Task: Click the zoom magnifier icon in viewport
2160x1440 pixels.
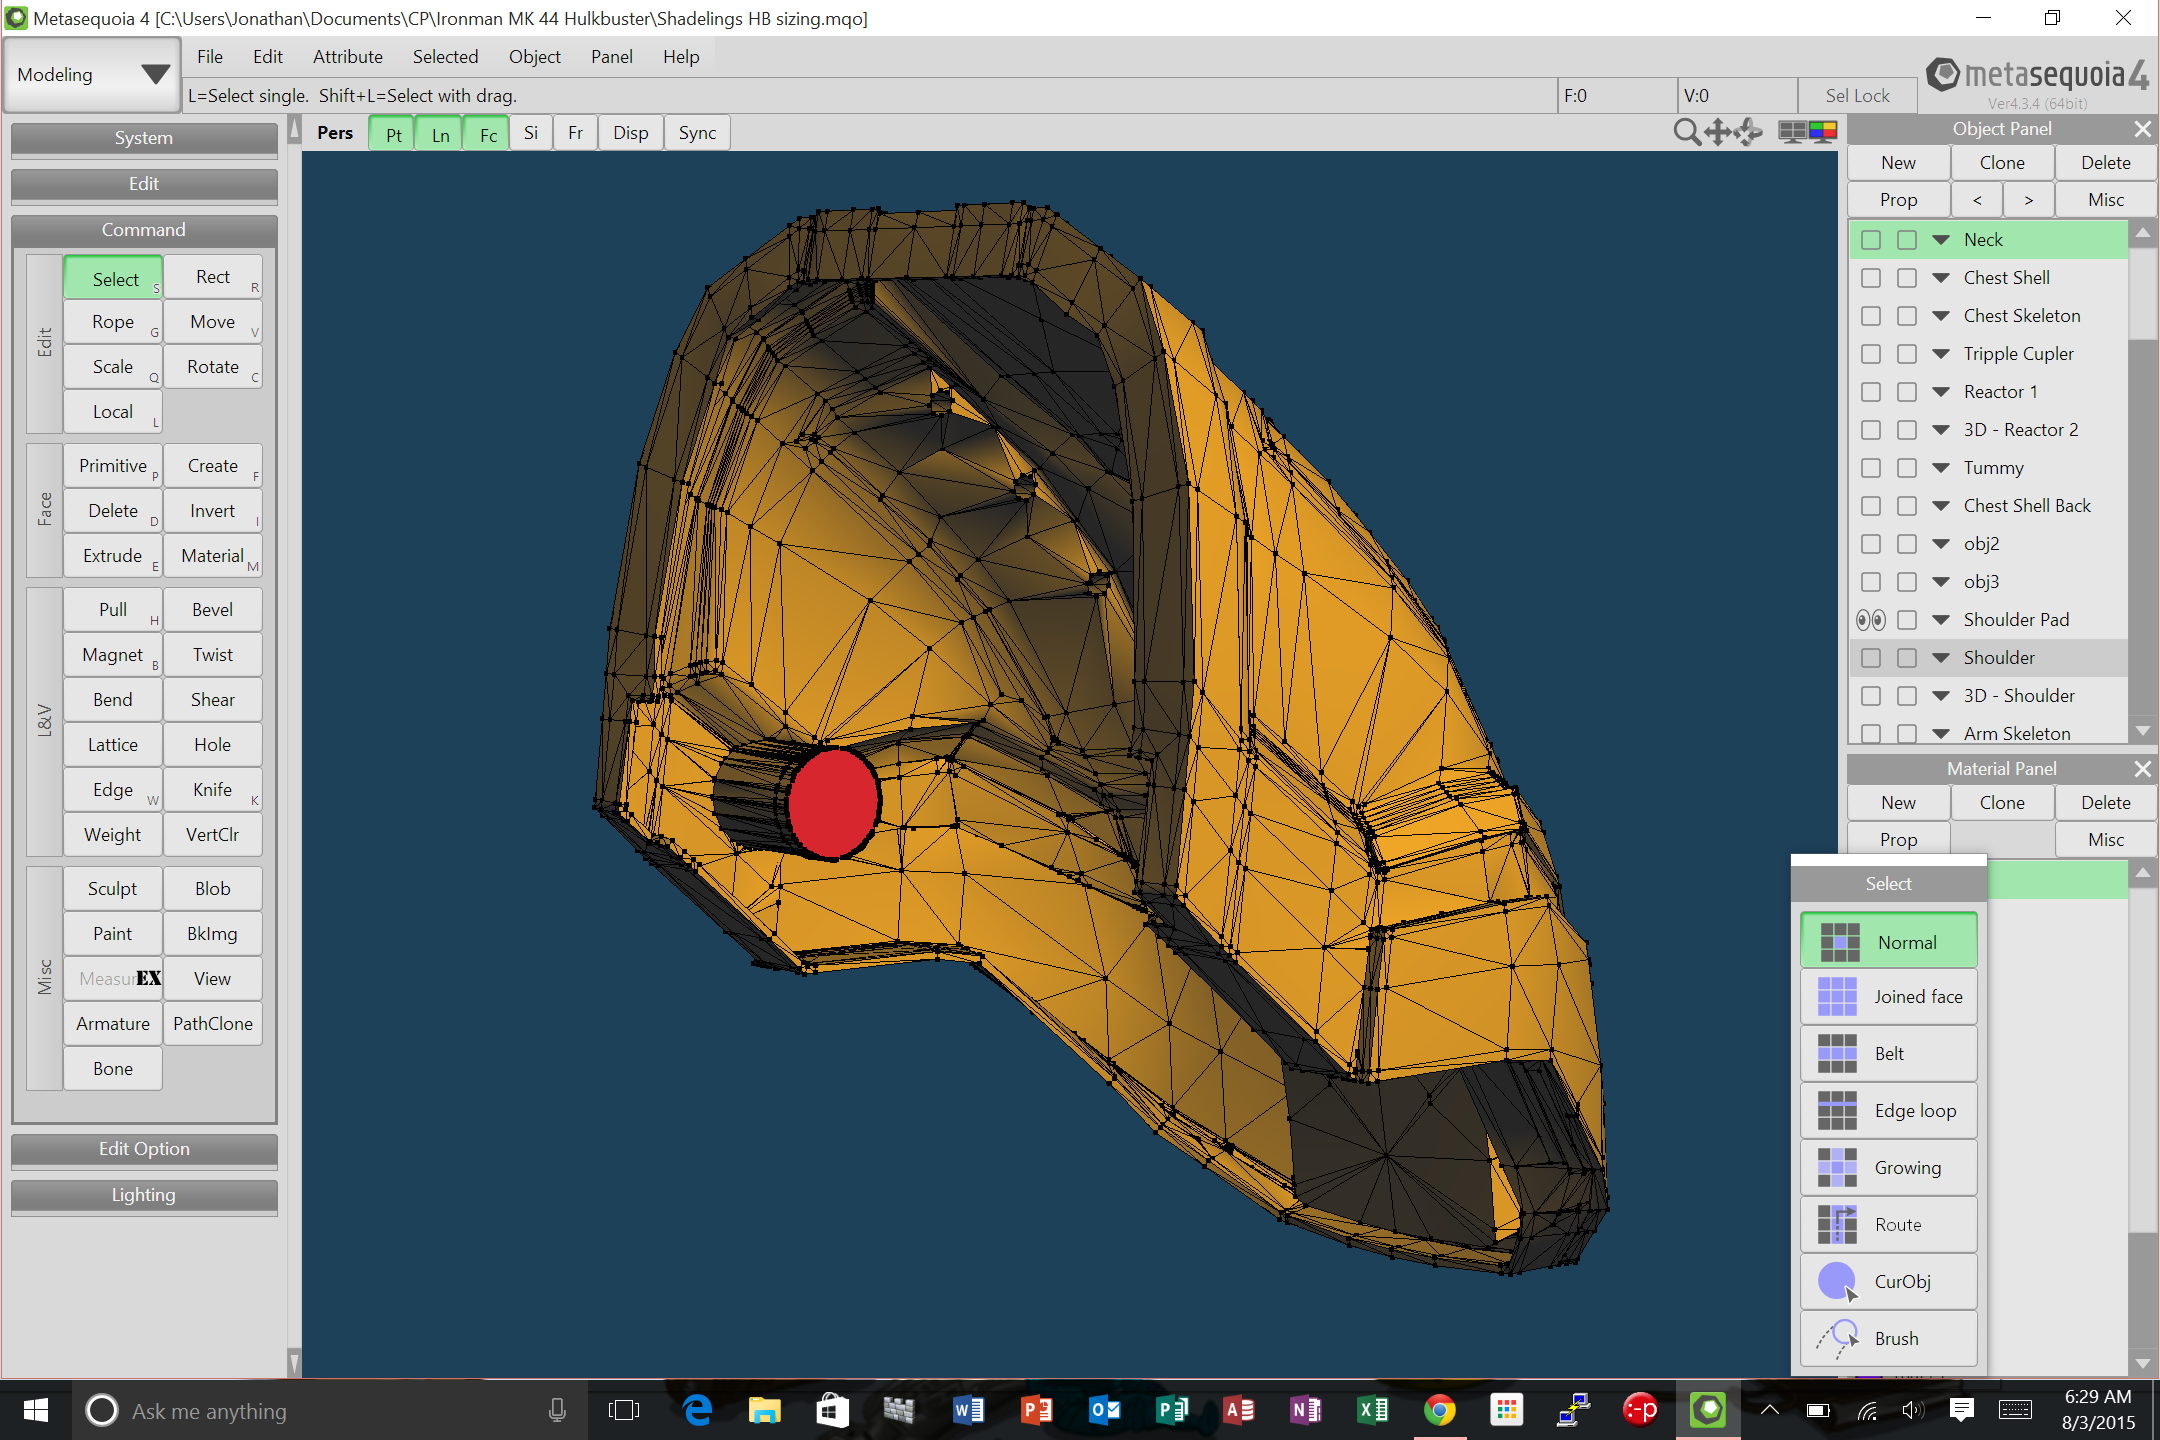Action: 1686,132
